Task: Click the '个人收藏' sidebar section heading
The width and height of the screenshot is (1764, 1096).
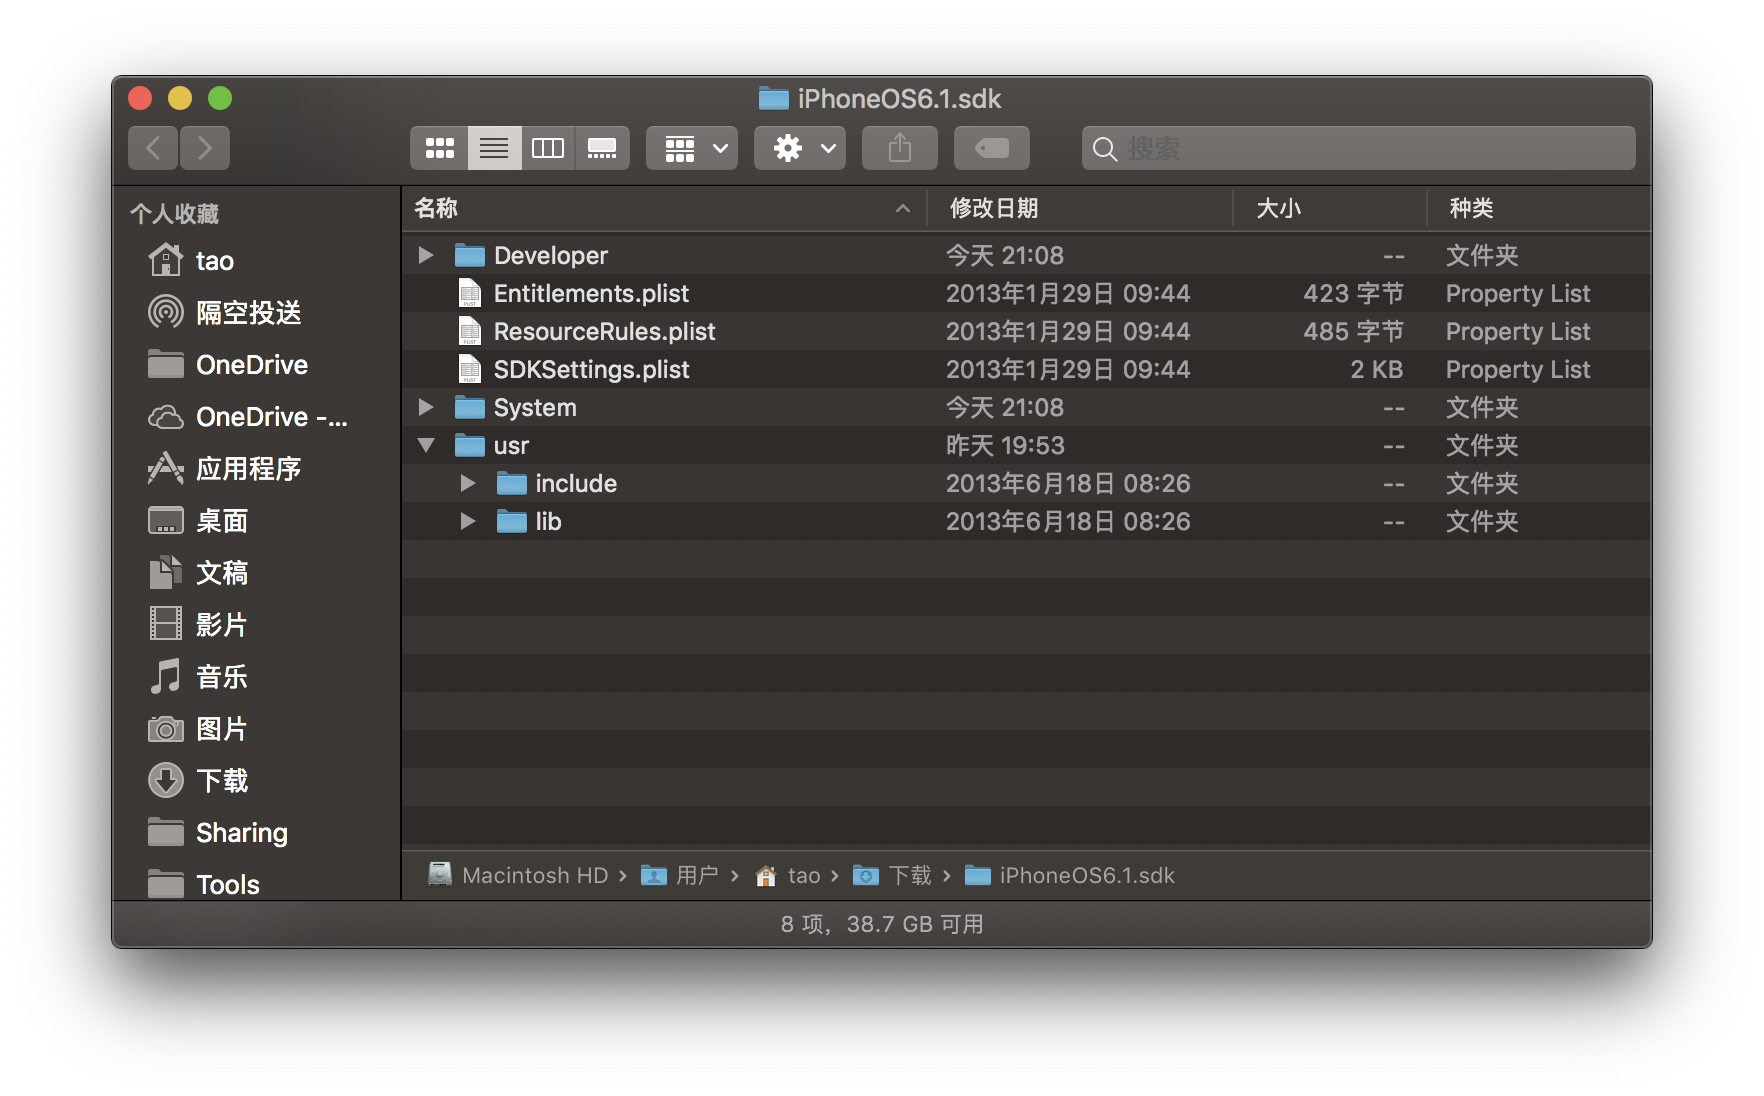Action: point(174,213)
